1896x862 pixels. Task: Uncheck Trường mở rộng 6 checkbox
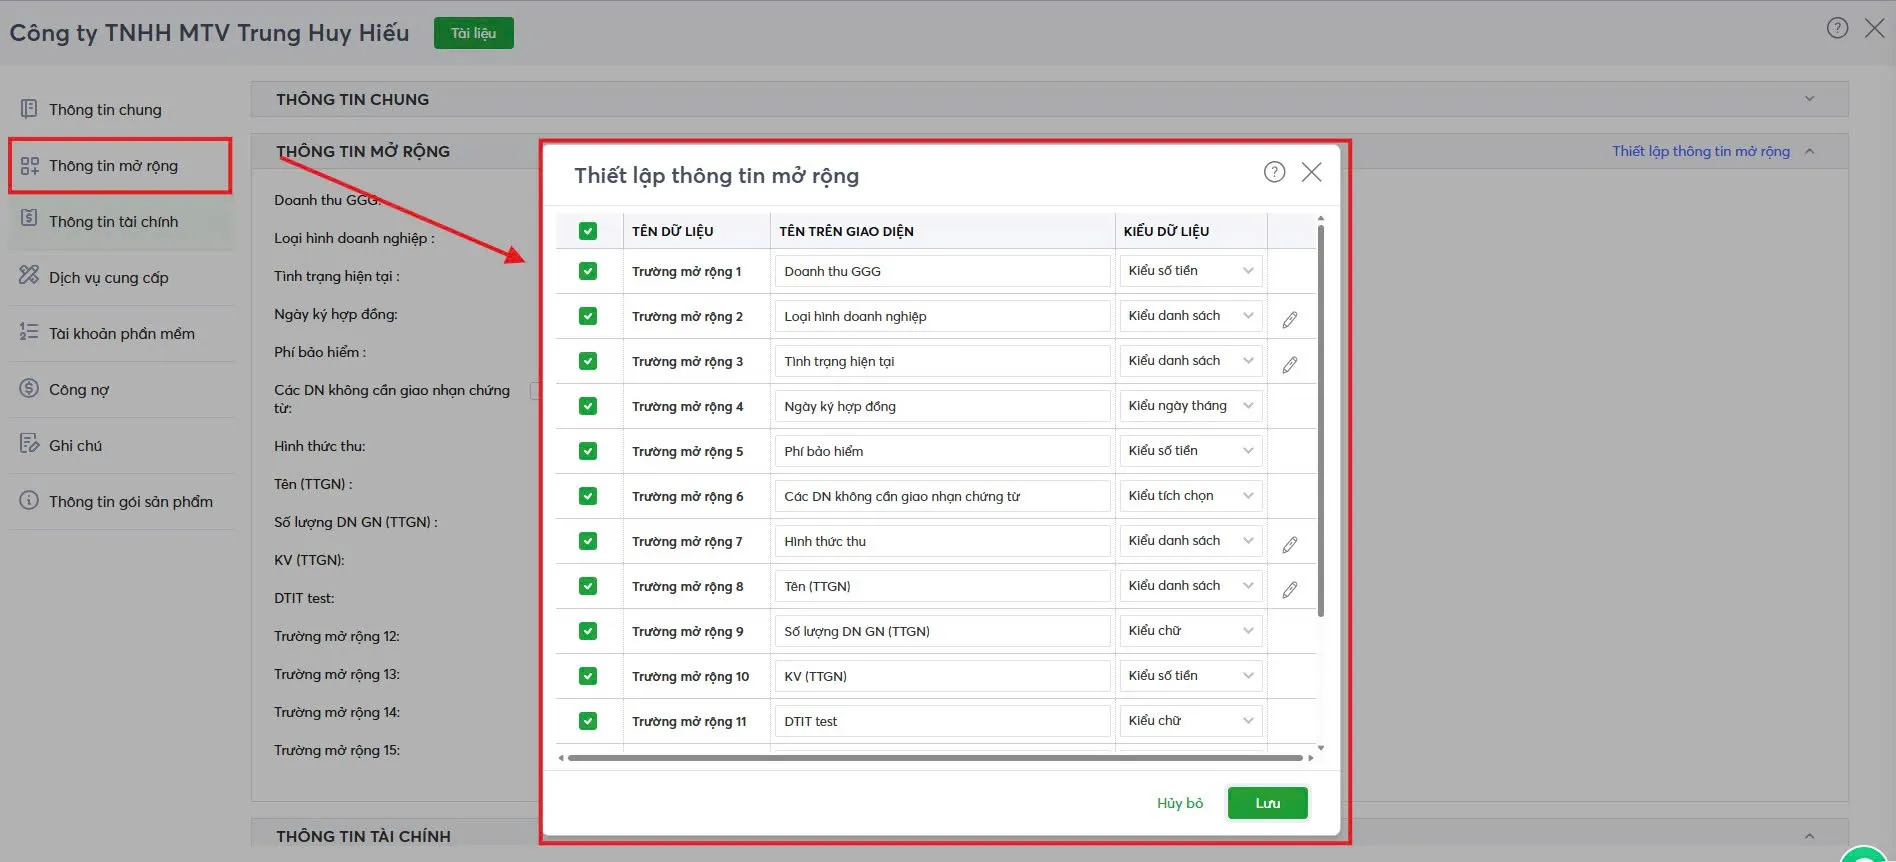(588, 496)
